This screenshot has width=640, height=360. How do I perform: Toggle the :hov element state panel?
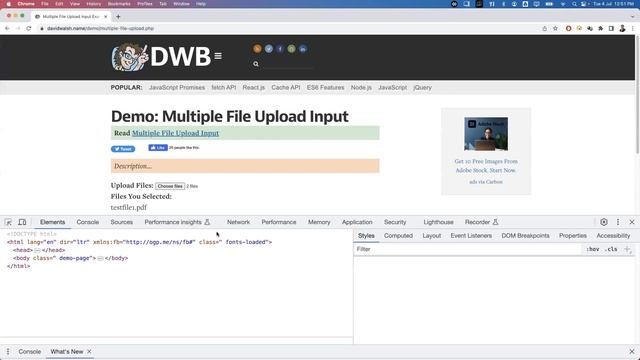593,249
